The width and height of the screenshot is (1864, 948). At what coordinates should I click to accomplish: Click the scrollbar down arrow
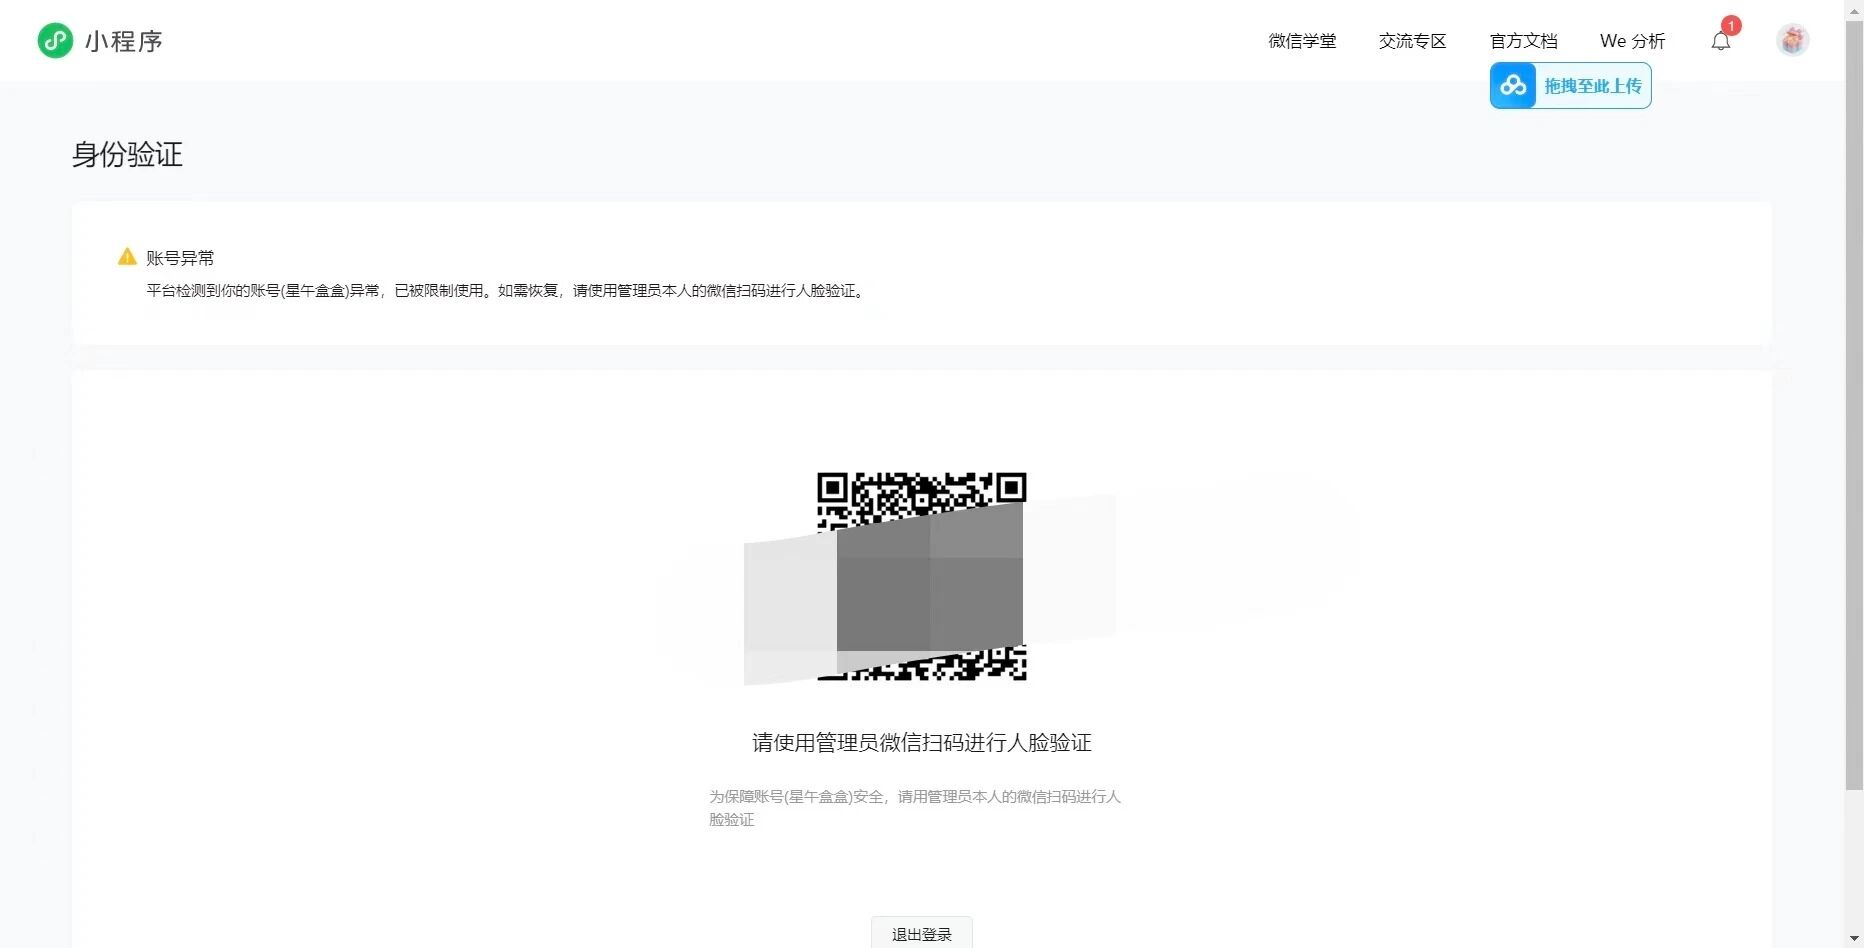(x=1854, y=939)
